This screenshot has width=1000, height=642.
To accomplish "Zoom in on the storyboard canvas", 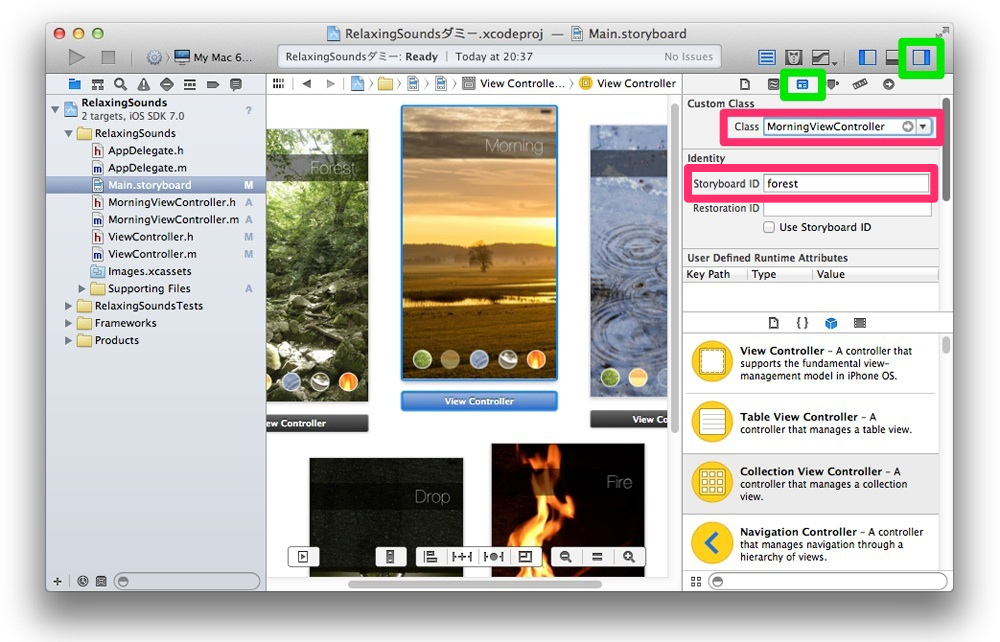I will coord(628,557).
